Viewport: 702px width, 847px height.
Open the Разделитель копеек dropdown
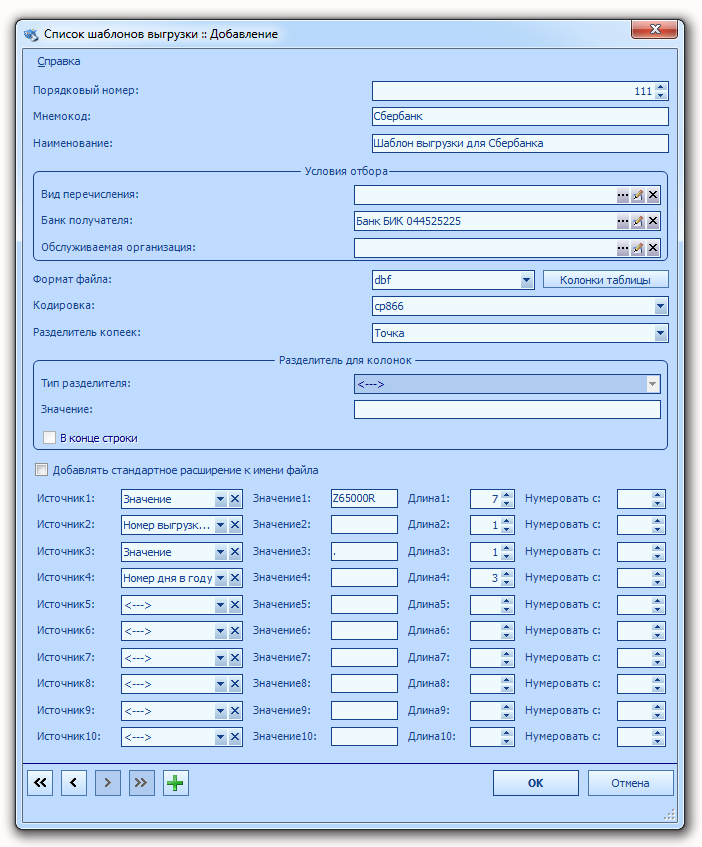660,333
